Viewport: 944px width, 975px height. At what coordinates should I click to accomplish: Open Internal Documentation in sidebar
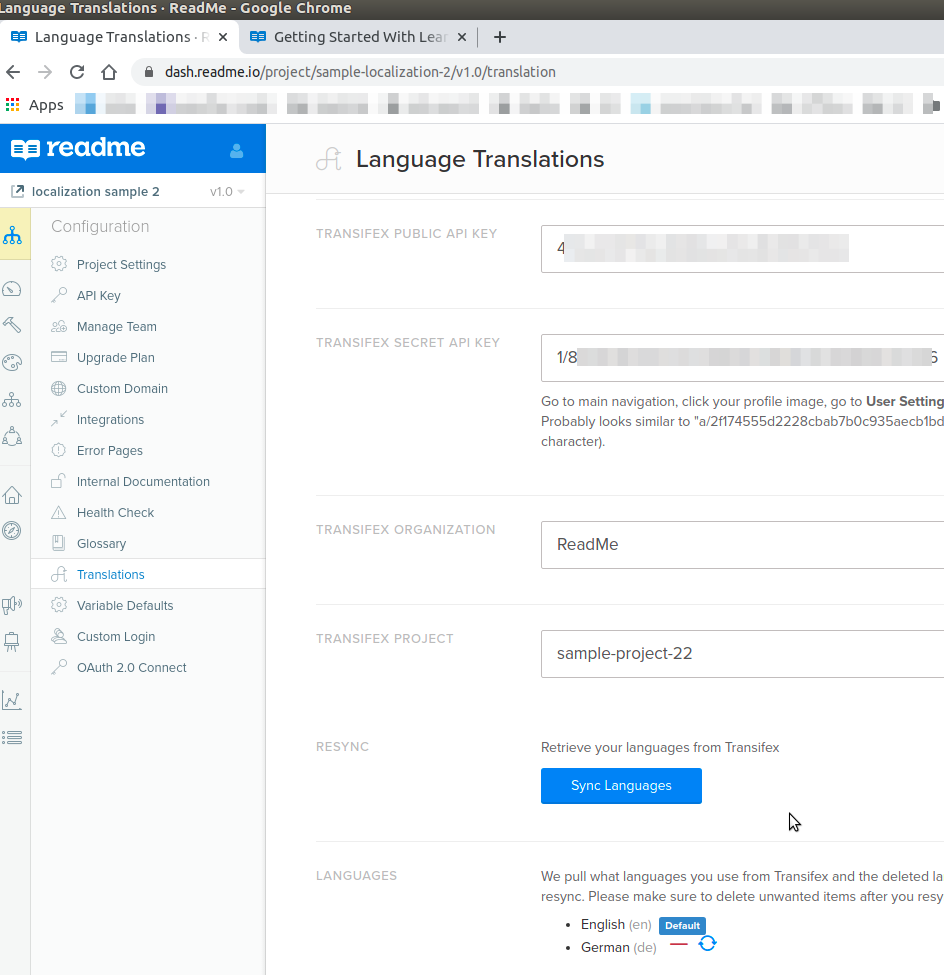coord(143,482)
